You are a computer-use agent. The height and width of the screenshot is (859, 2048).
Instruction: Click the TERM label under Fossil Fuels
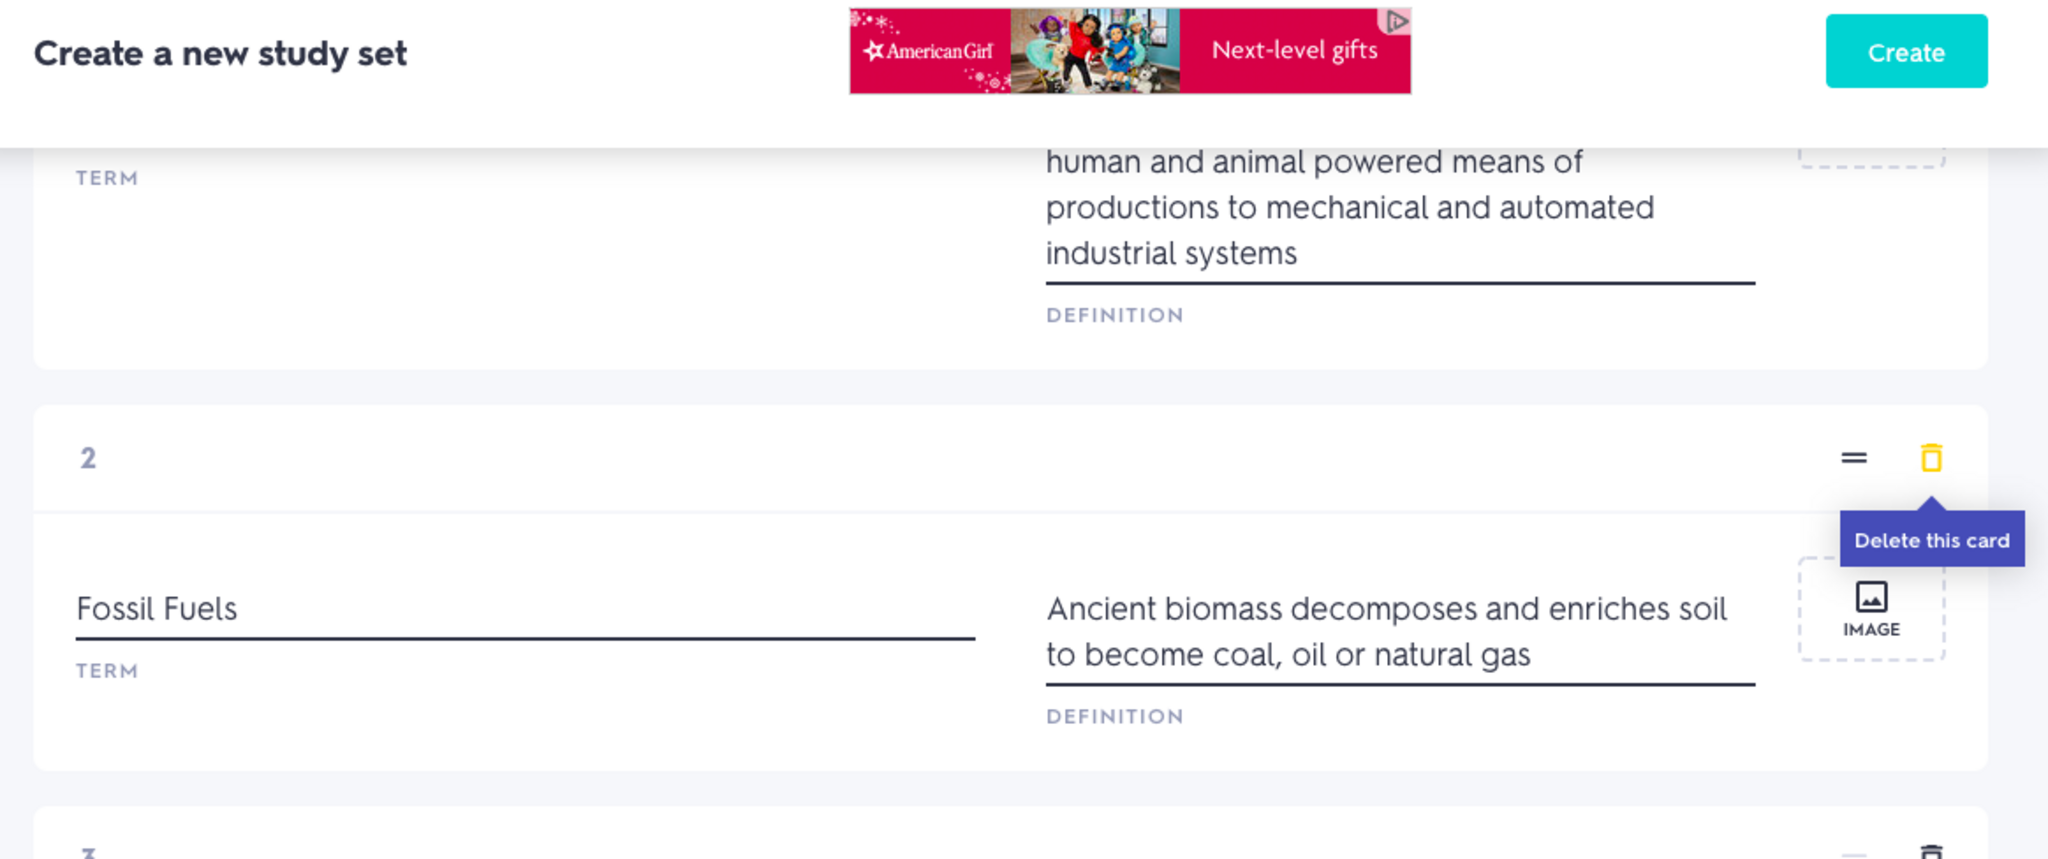click(x=107, y=671)
